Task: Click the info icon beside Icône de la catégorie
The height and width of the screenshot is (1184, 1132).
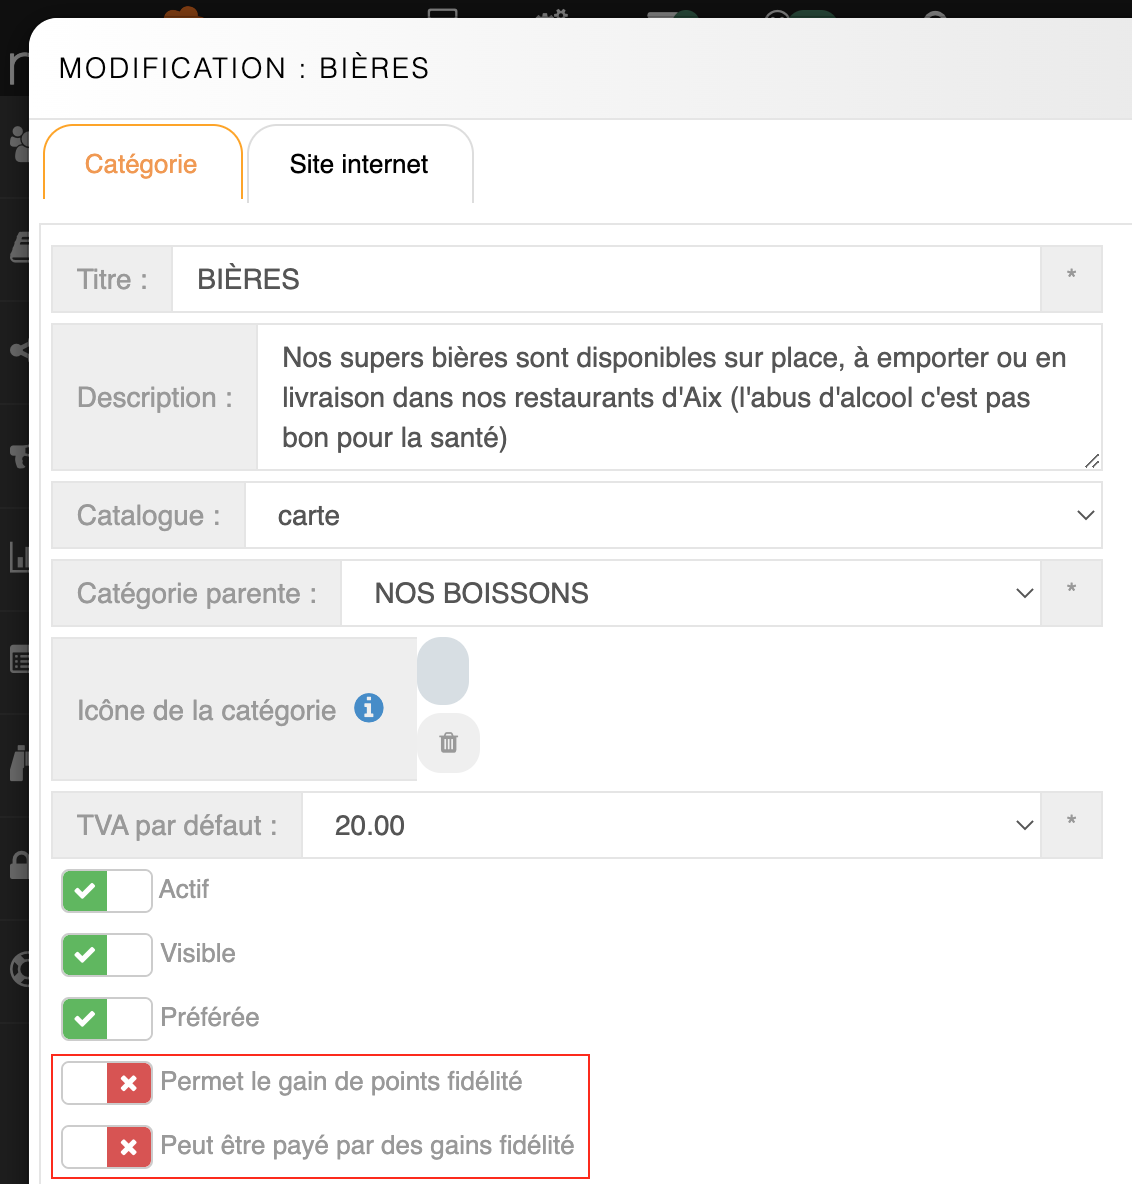Action: coord(369,708)
